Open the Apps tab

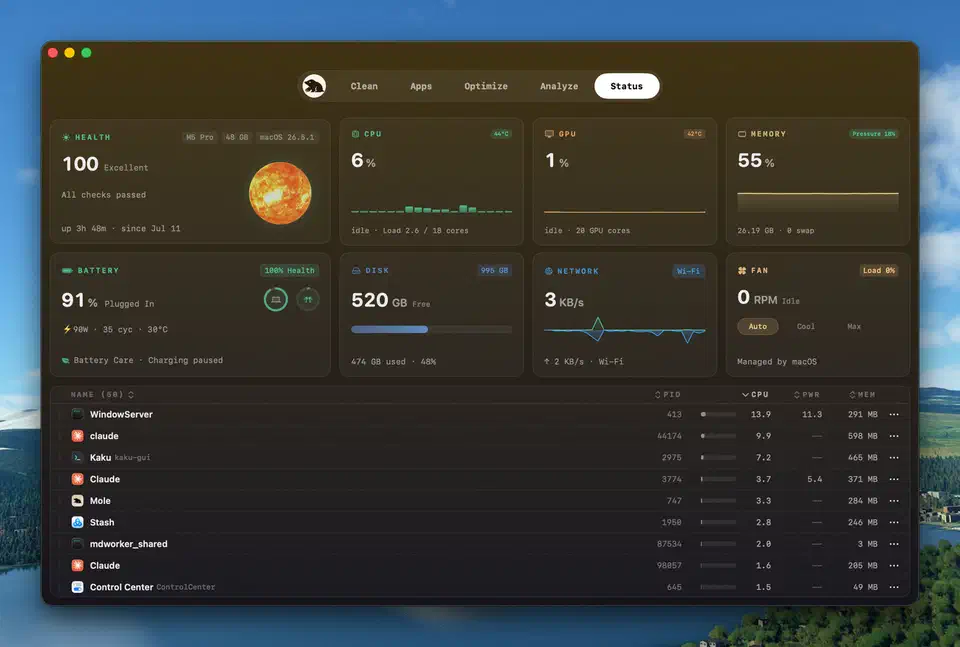421,86
